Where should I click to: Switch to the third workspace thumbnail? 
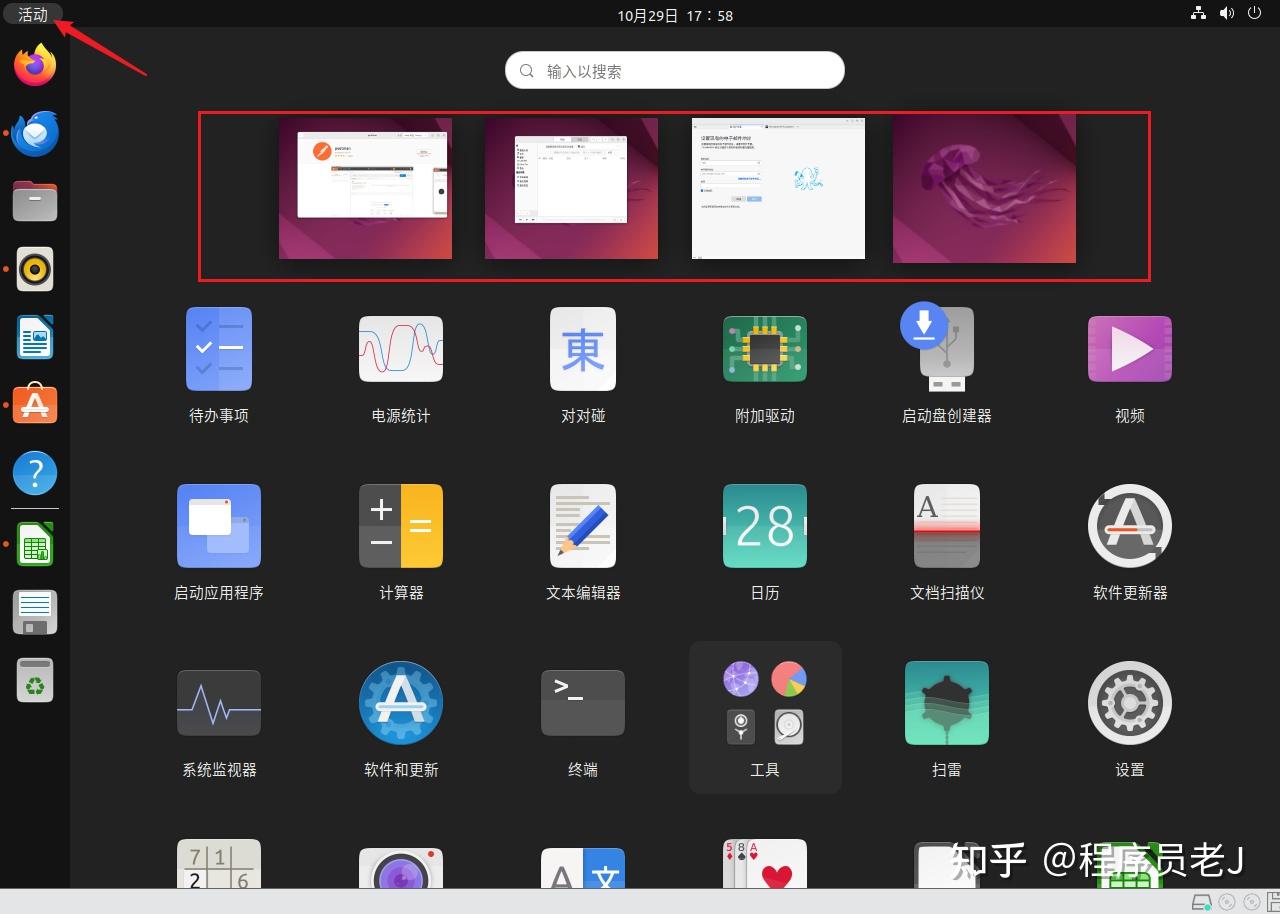[x=778, y=188]
